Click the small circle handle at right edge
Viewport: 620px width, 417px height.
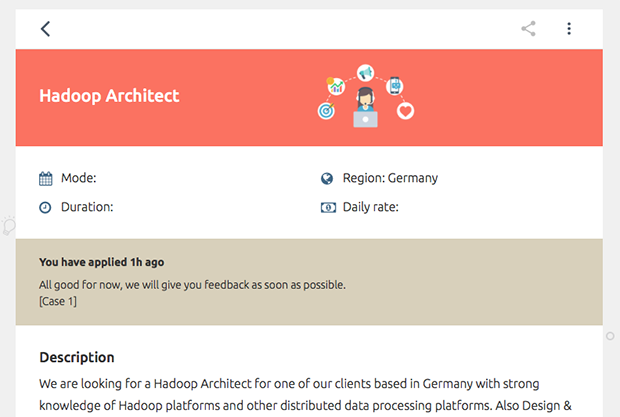[610, 336]
